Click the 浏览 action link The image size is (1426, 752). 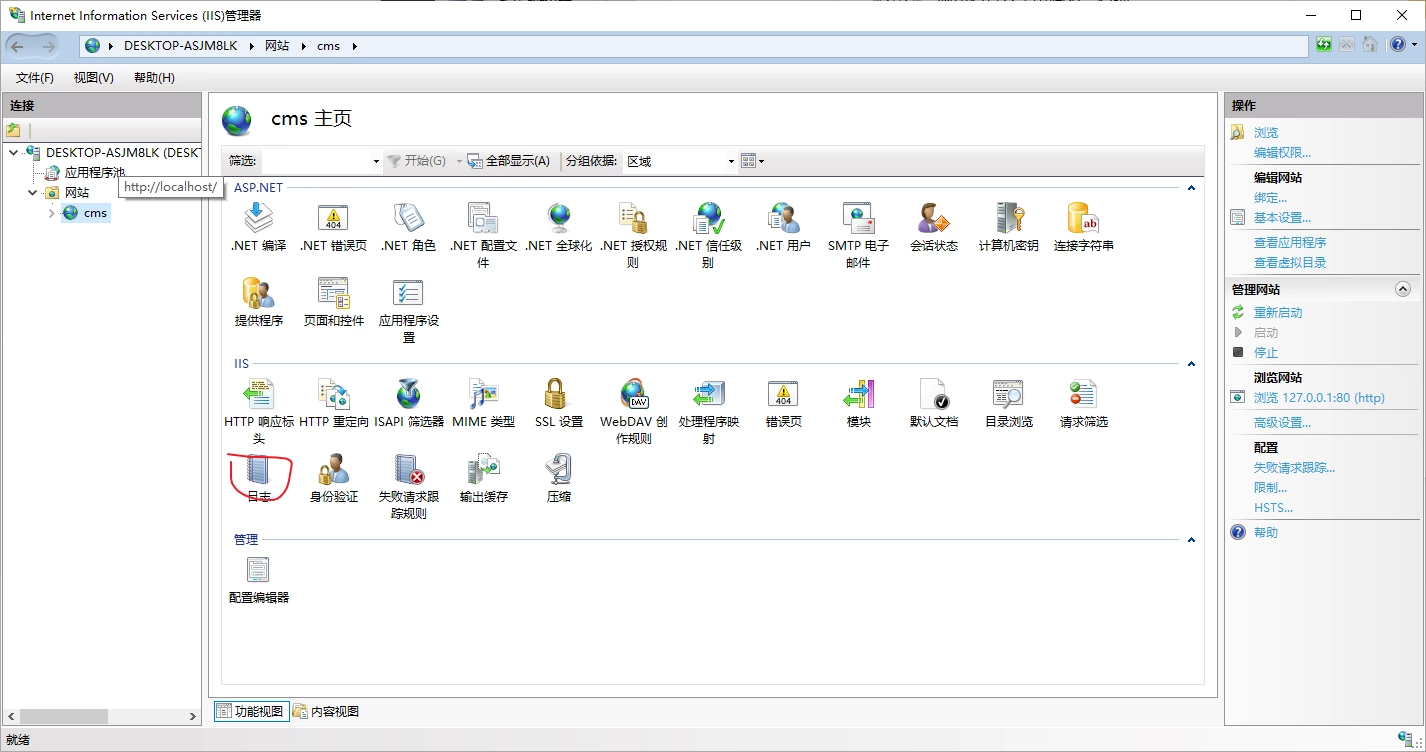pyautogui.click(x=1266, y=132)
